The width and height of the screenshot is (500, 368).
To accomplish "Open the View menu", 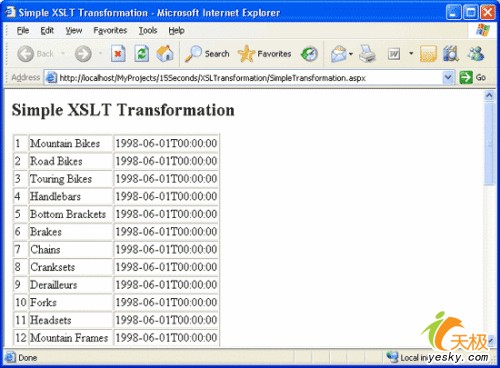I will (74, 31).
